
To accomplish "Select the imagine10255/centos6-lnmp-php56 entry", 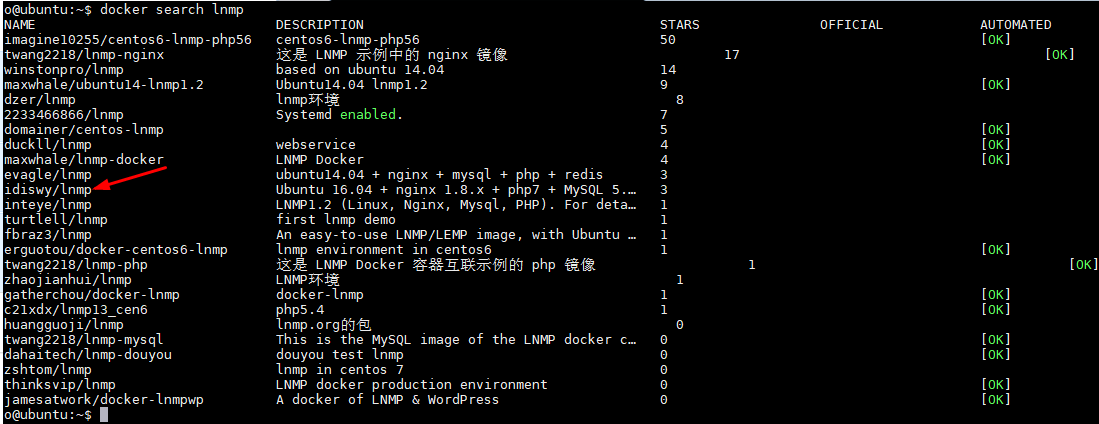I will click(128, 40).
